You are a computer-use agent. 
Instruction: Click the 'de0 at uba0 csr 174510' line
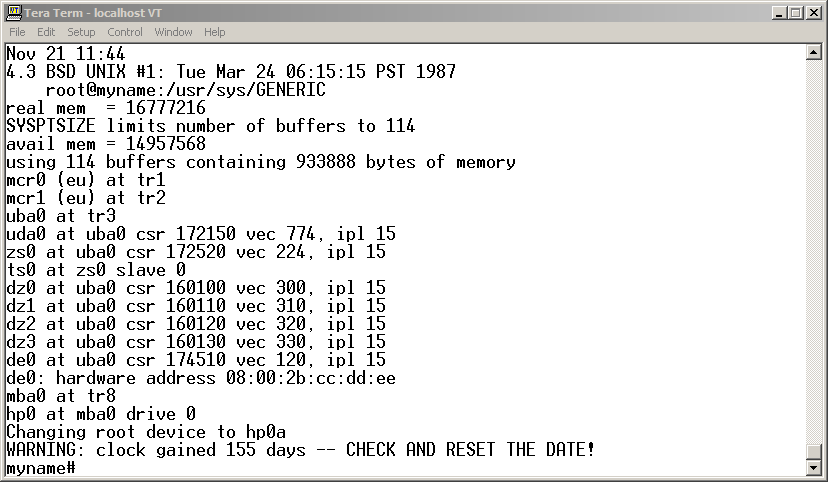[196, 360]
